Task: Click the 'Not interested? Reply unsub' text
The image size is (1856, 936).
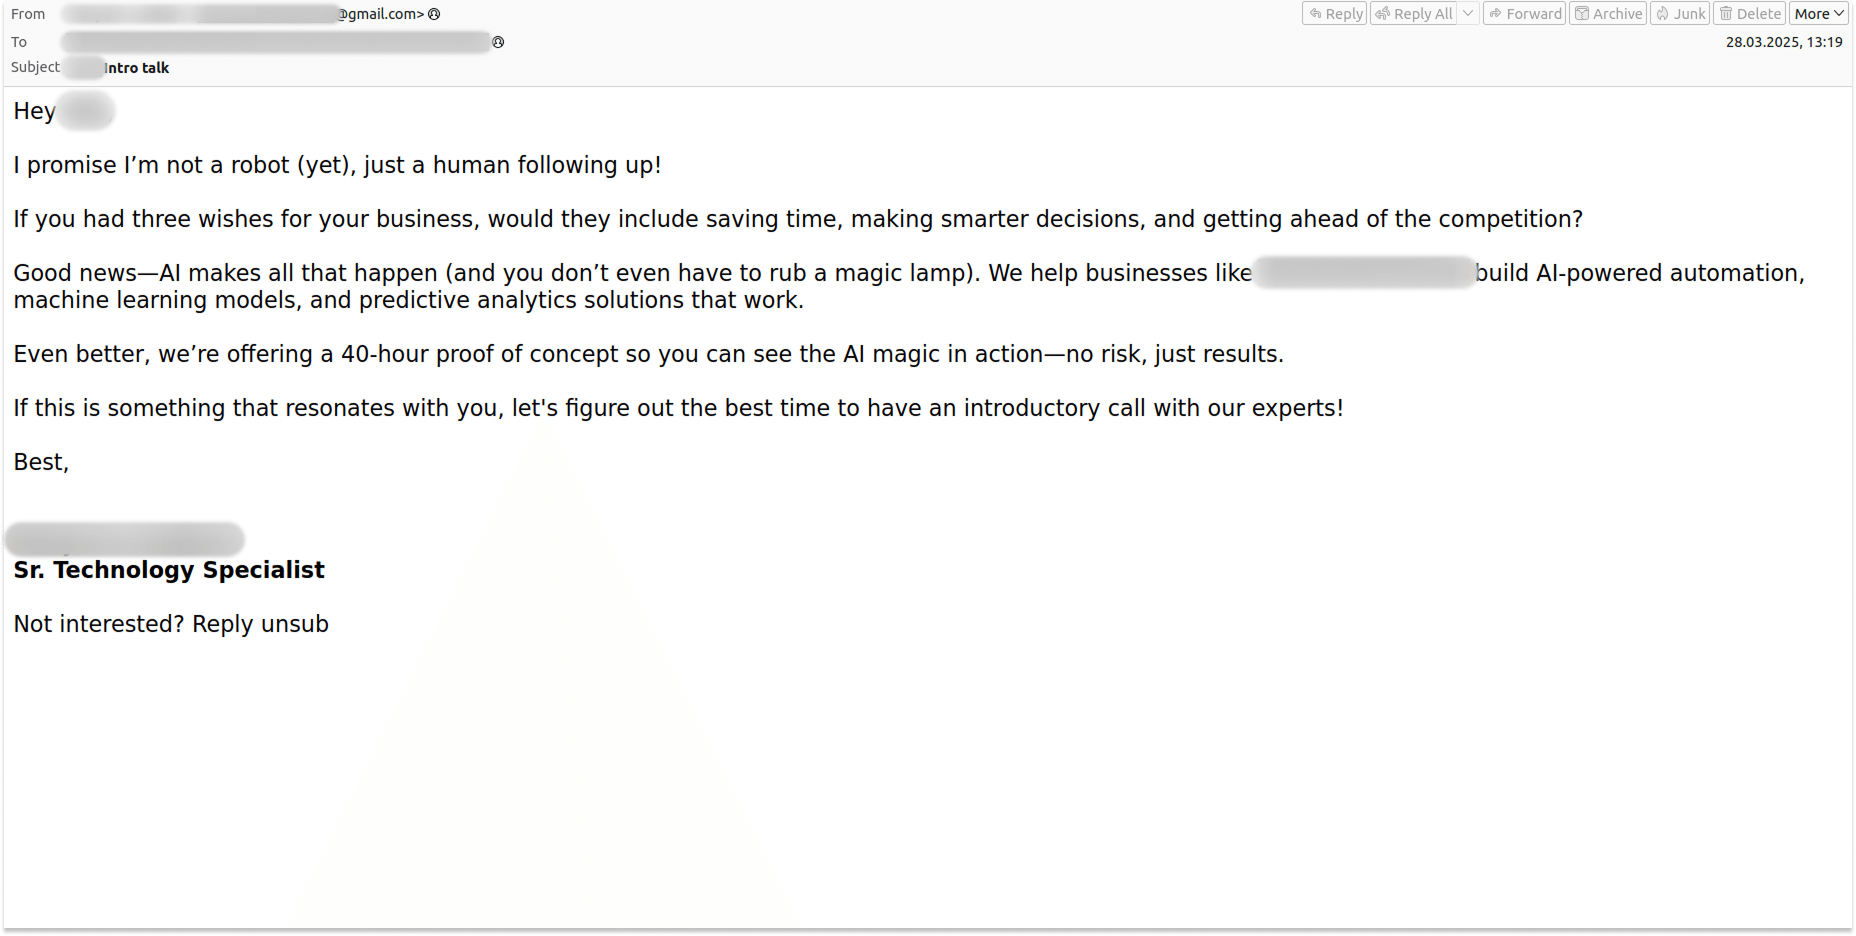Action: (x=170, y=623)
